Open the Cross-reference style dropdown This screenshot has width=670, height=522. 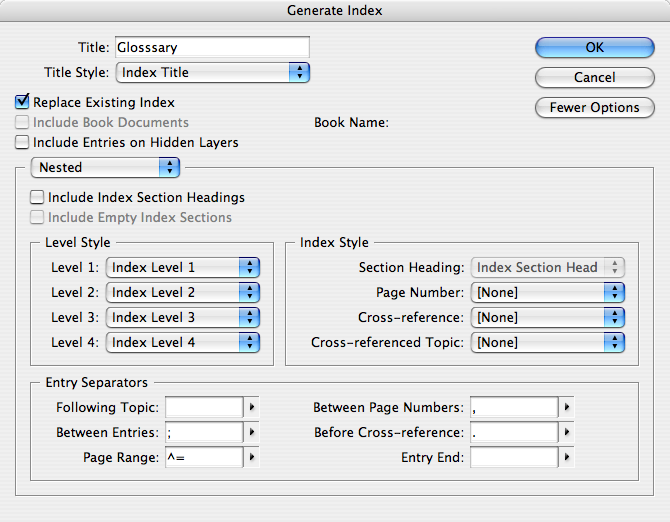[x=547, y=317]
